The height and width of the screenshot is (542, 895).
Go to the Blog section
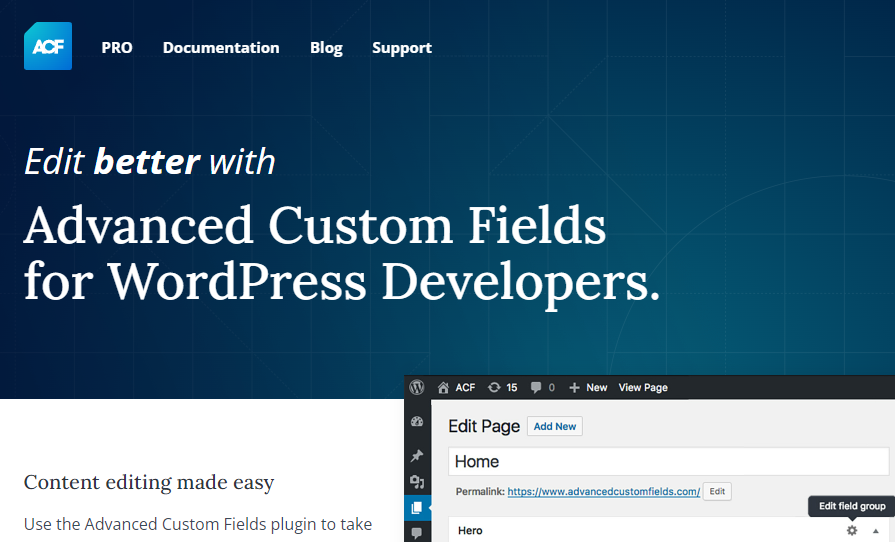point(326,48)
